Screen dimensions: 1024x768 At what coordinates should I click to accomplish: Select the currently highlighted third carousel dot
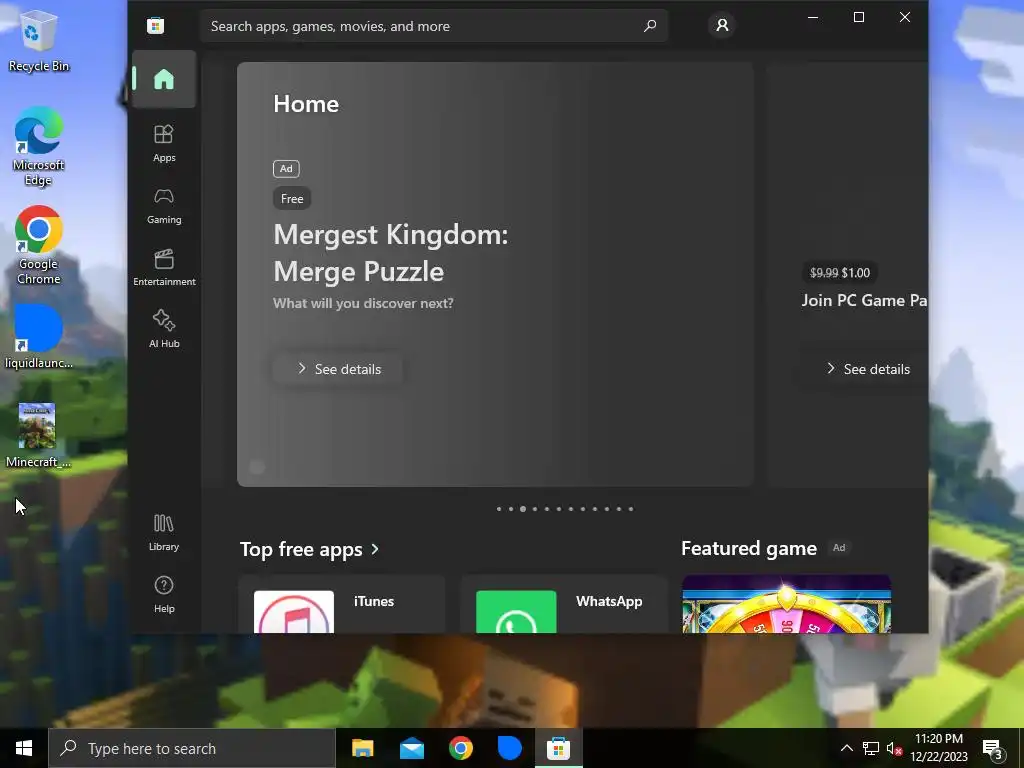click(522, 509)
